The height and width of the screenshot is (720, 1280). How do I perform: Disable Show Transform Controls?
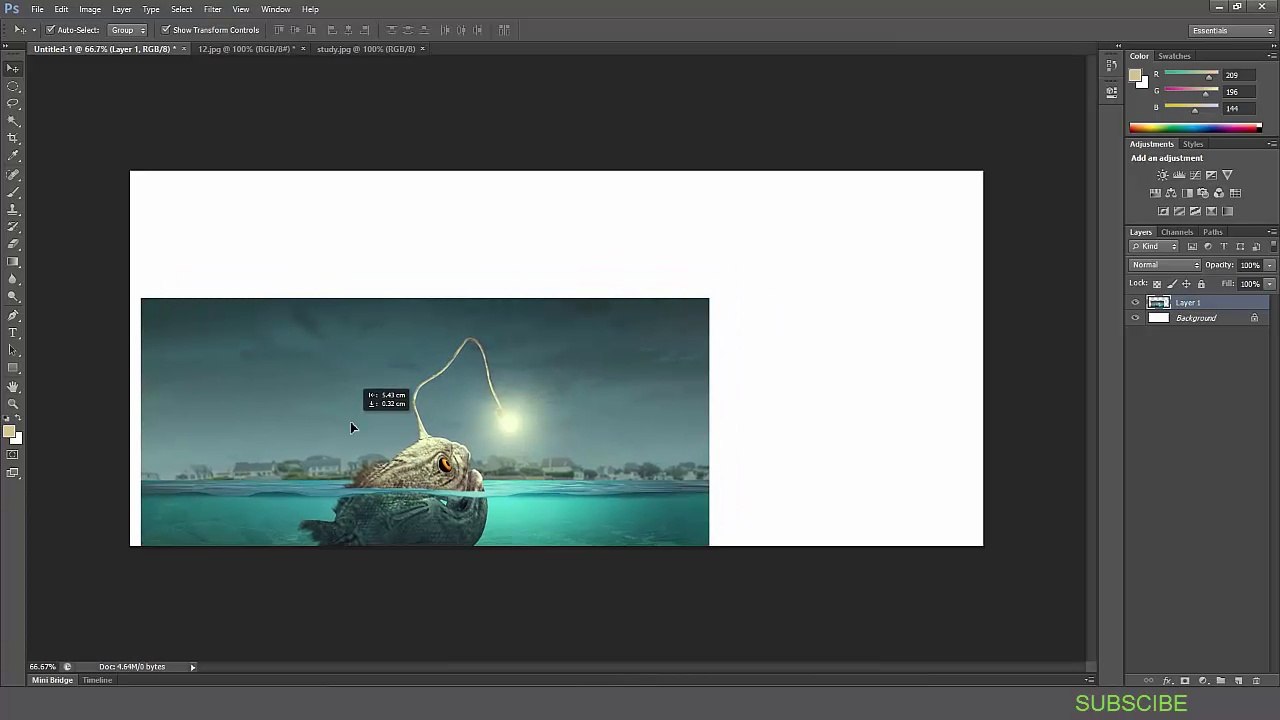click(x=165, y=30)
